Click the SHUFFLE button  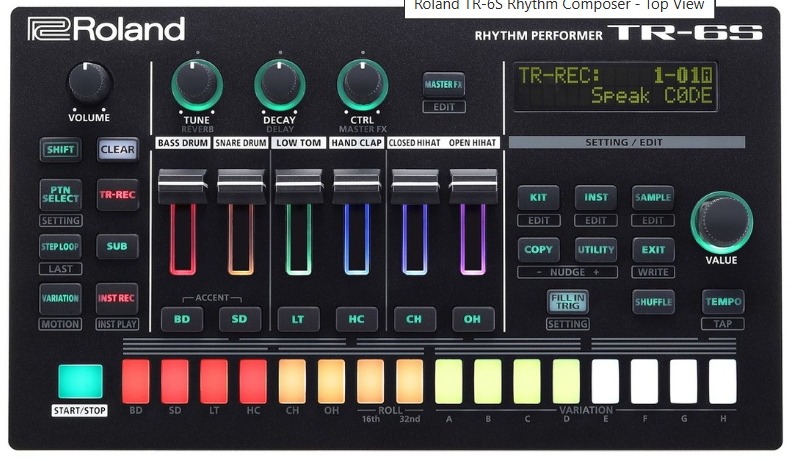click(653, 302)
